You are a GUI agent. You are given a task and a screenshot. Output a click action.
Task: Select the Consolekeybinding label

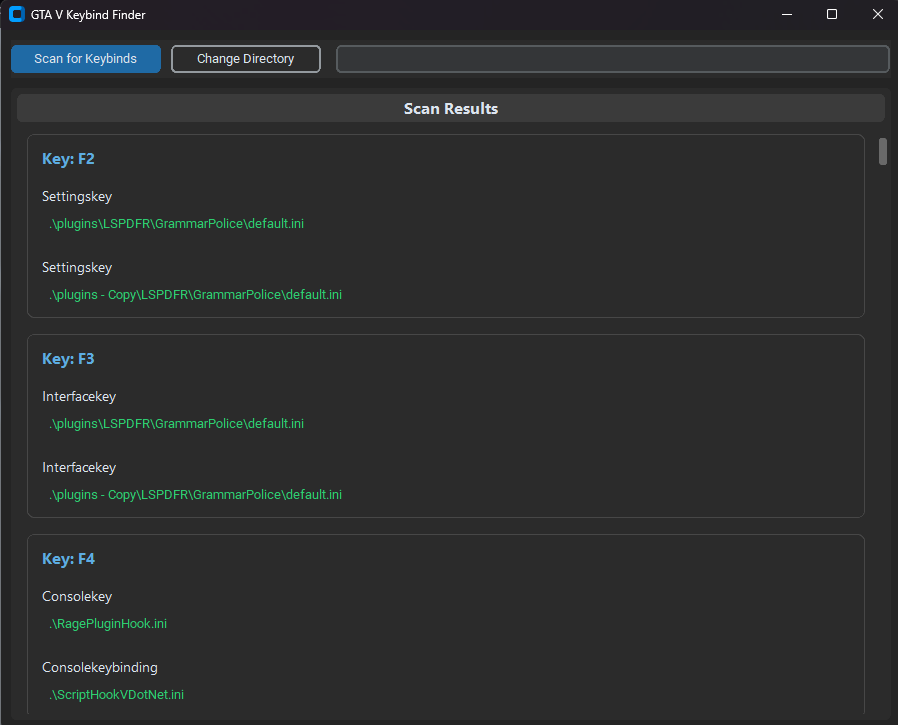click(x=100, y=667)
